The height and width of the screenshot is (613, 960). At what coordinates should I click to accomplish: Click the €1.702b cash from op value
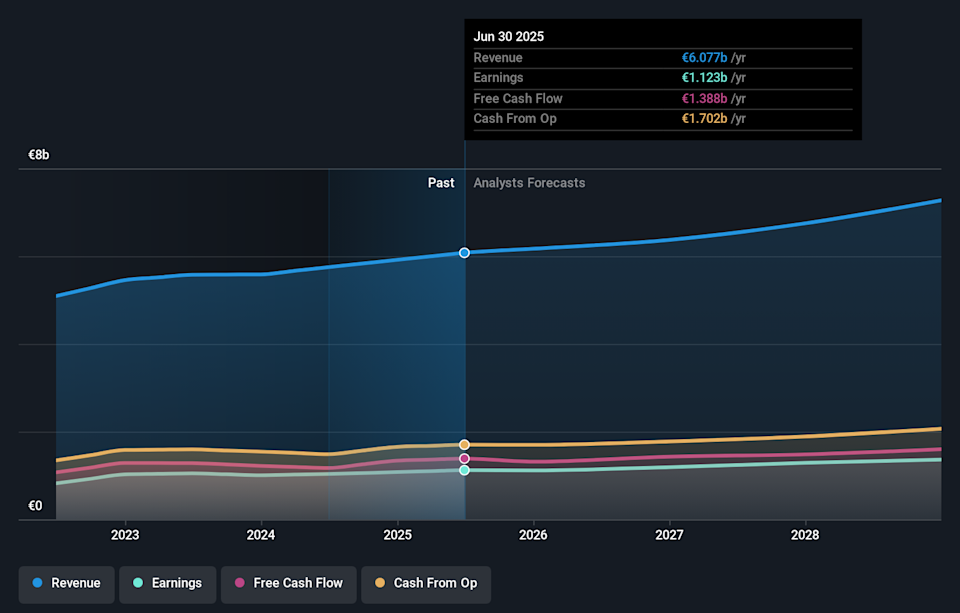pos(705,119)
